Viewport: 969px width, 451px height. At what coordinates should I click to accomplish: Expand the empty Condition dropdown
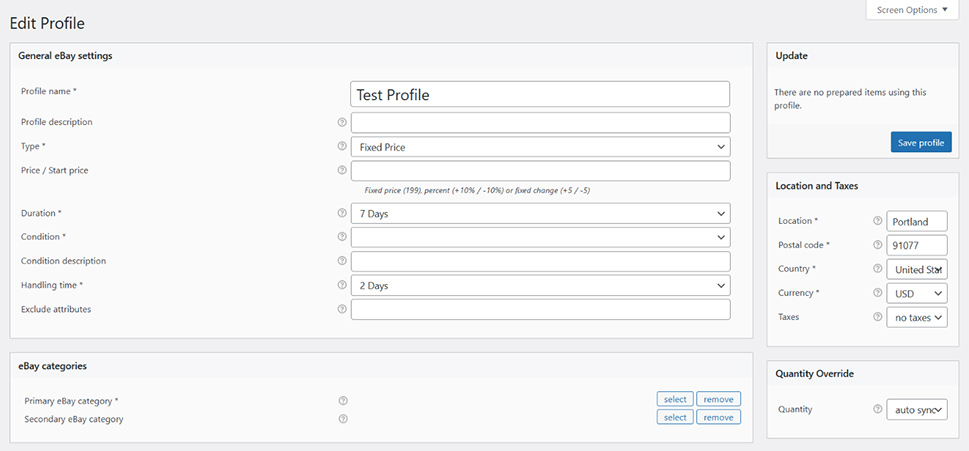pos(540,238)
